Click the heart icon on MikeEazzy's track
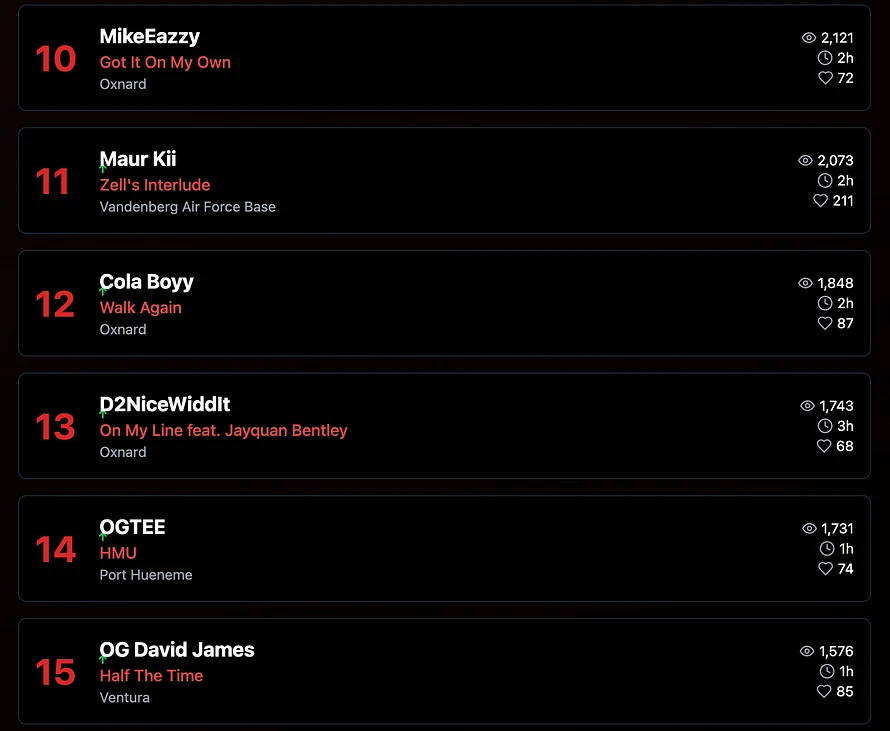 [x=825, y=78]
